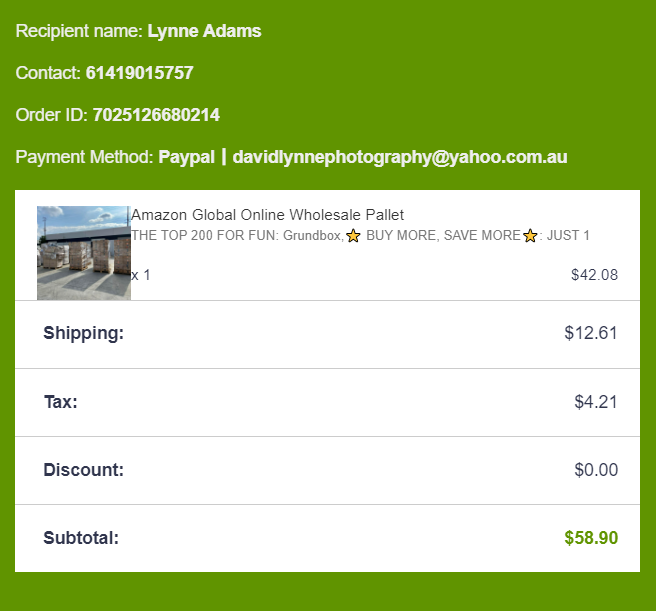
Task: Click the quantity x 1 label
Action: click(x=141, y=275)
